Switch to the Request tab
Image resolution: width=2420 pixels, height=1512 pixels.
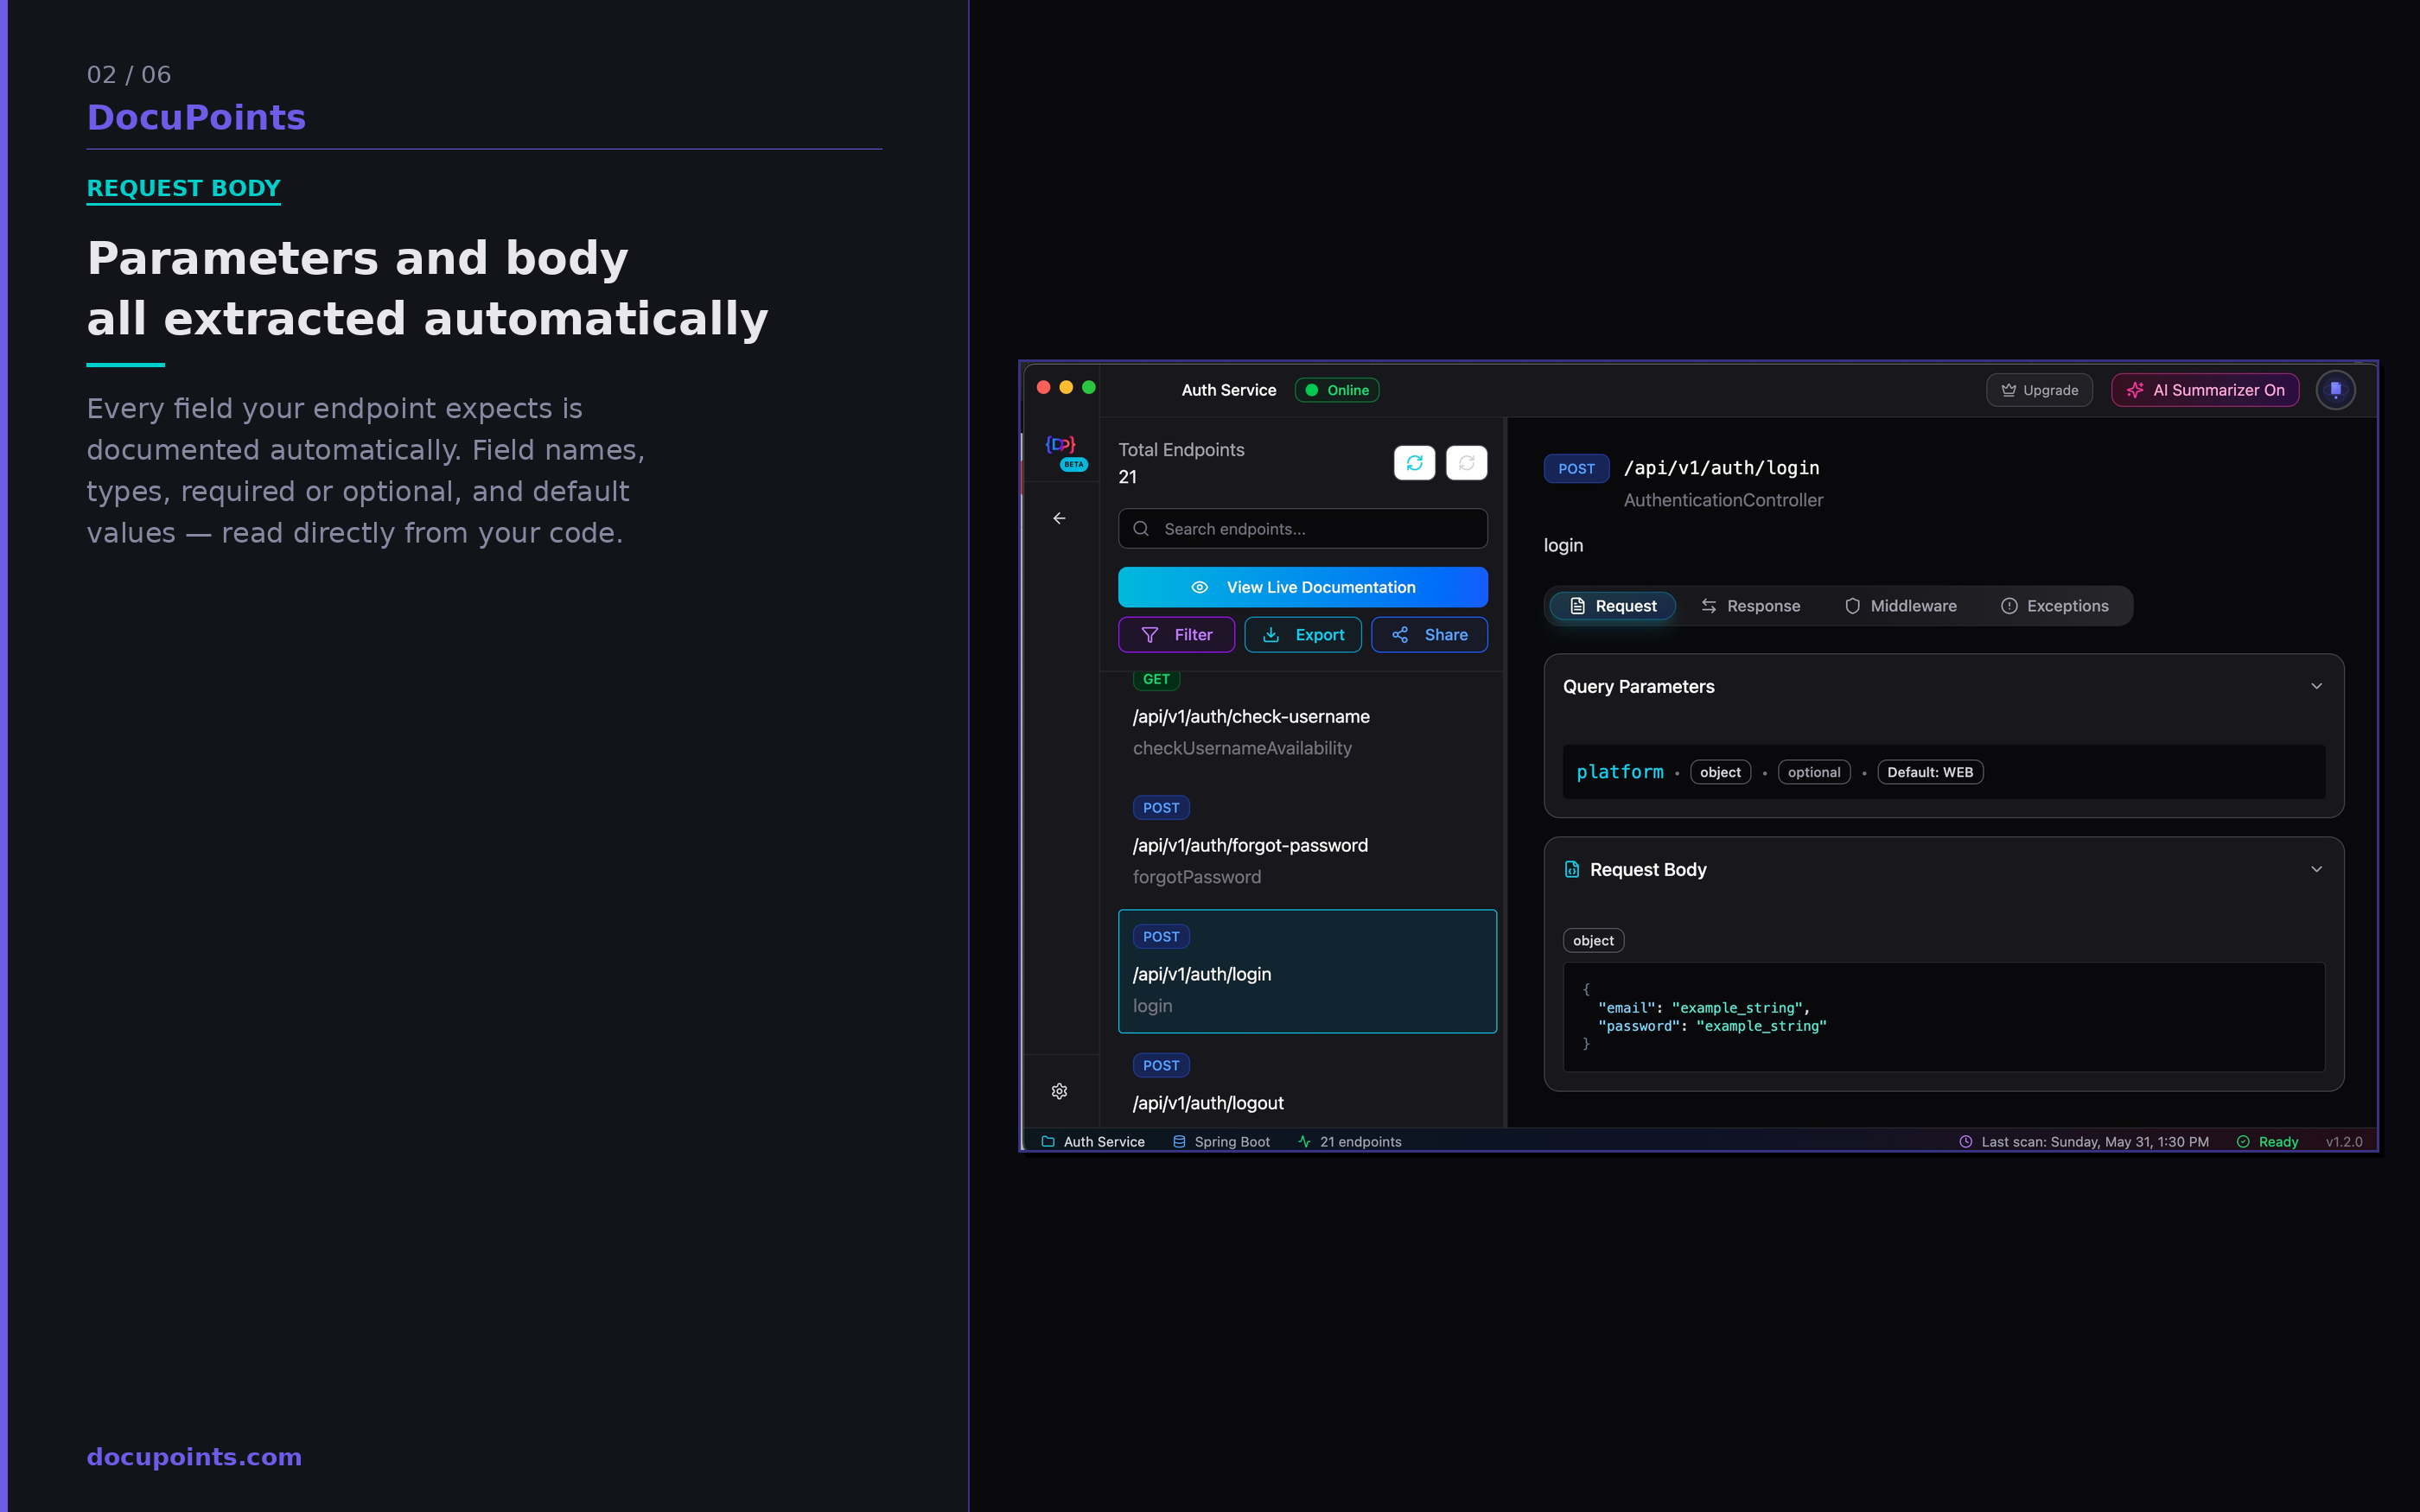1612,606
